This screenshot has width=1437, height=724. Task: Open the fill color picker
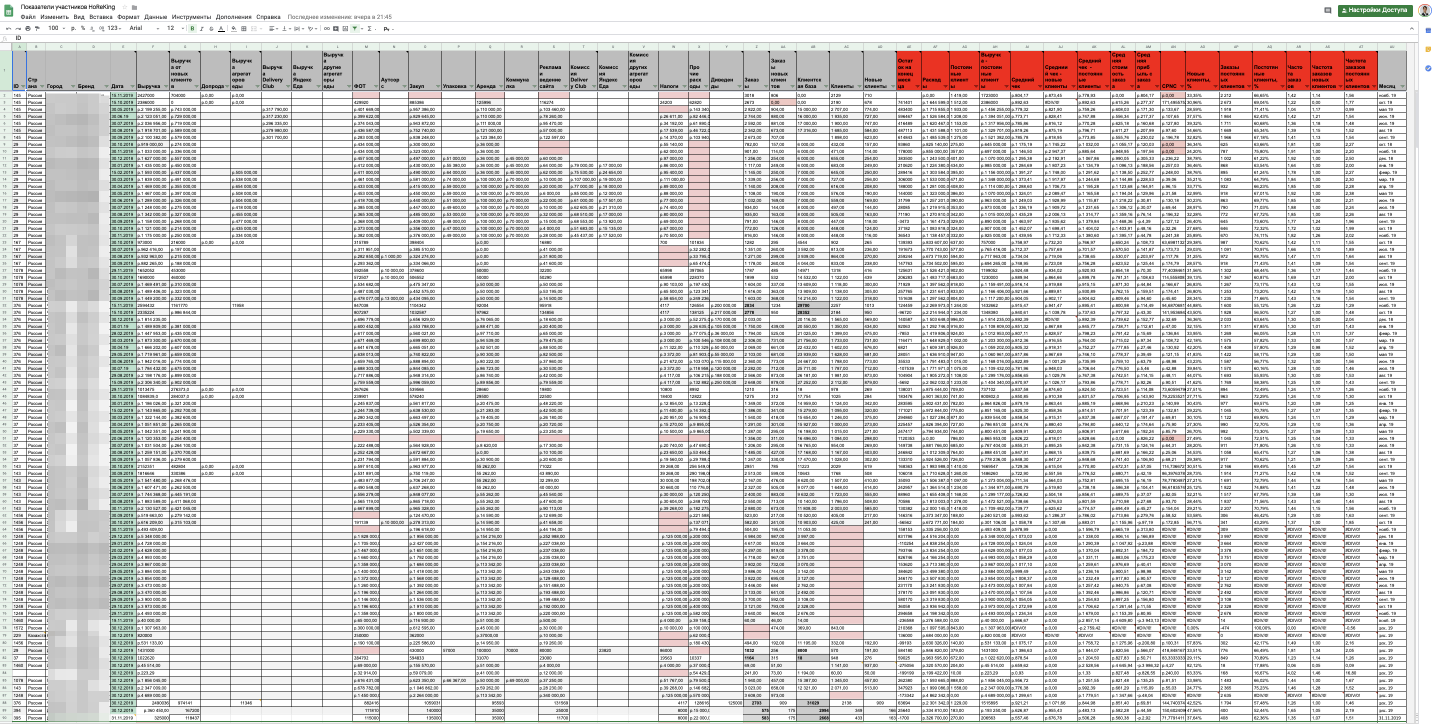[234, 28]
